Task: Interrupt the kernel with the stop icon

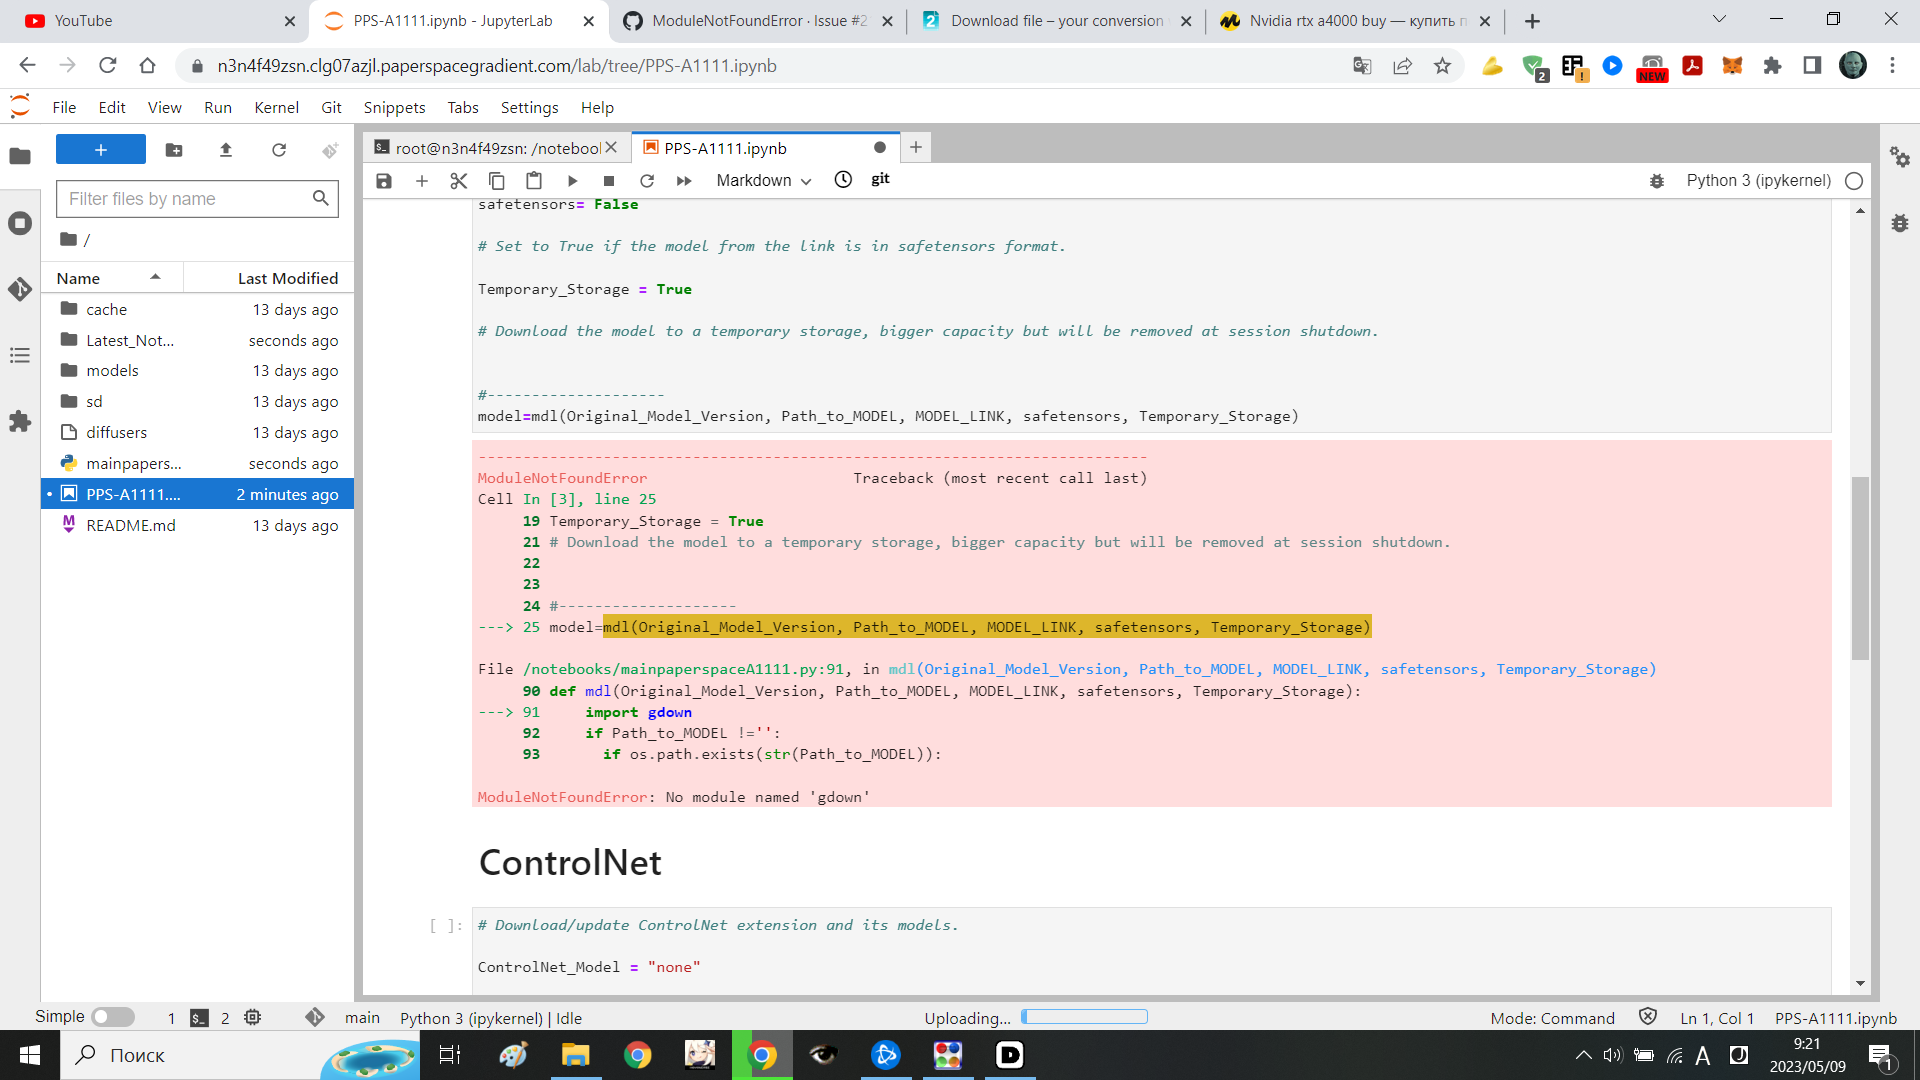Action: (x=609, y=181)
